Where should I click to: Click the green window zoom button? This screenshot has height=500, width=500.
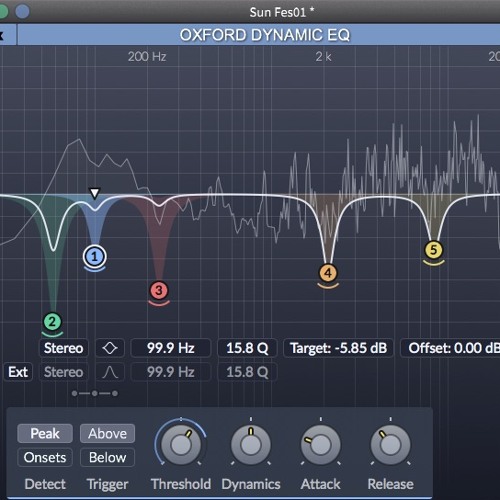tap(3, 12)
